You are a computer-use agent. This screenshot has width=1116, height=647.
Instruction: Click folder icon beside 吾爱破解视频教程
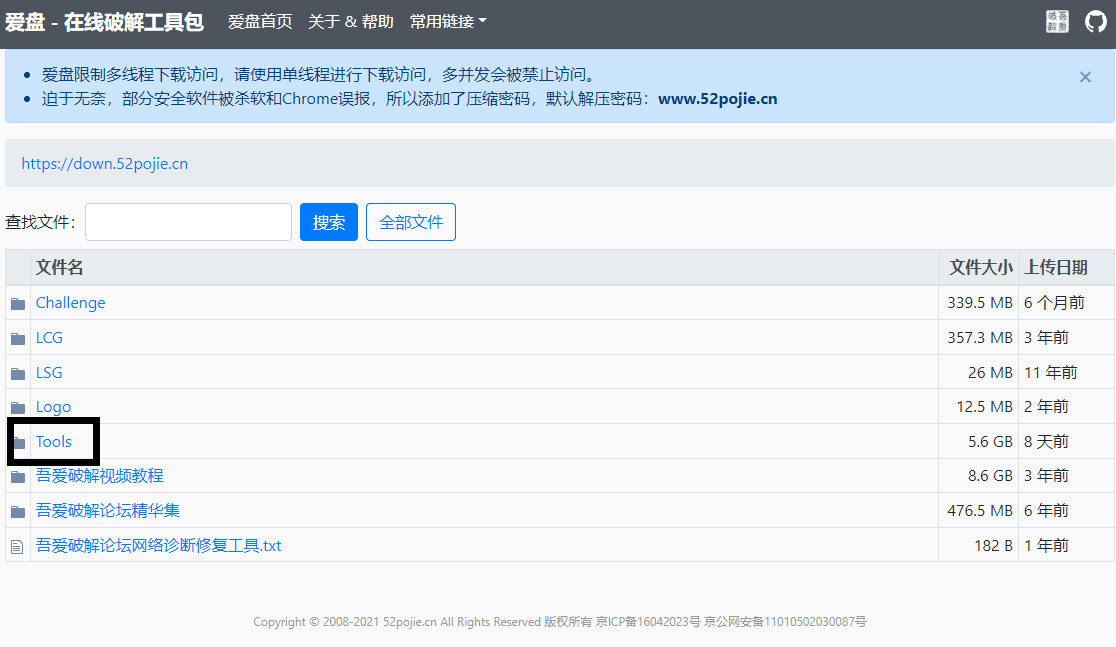(18, 477)
